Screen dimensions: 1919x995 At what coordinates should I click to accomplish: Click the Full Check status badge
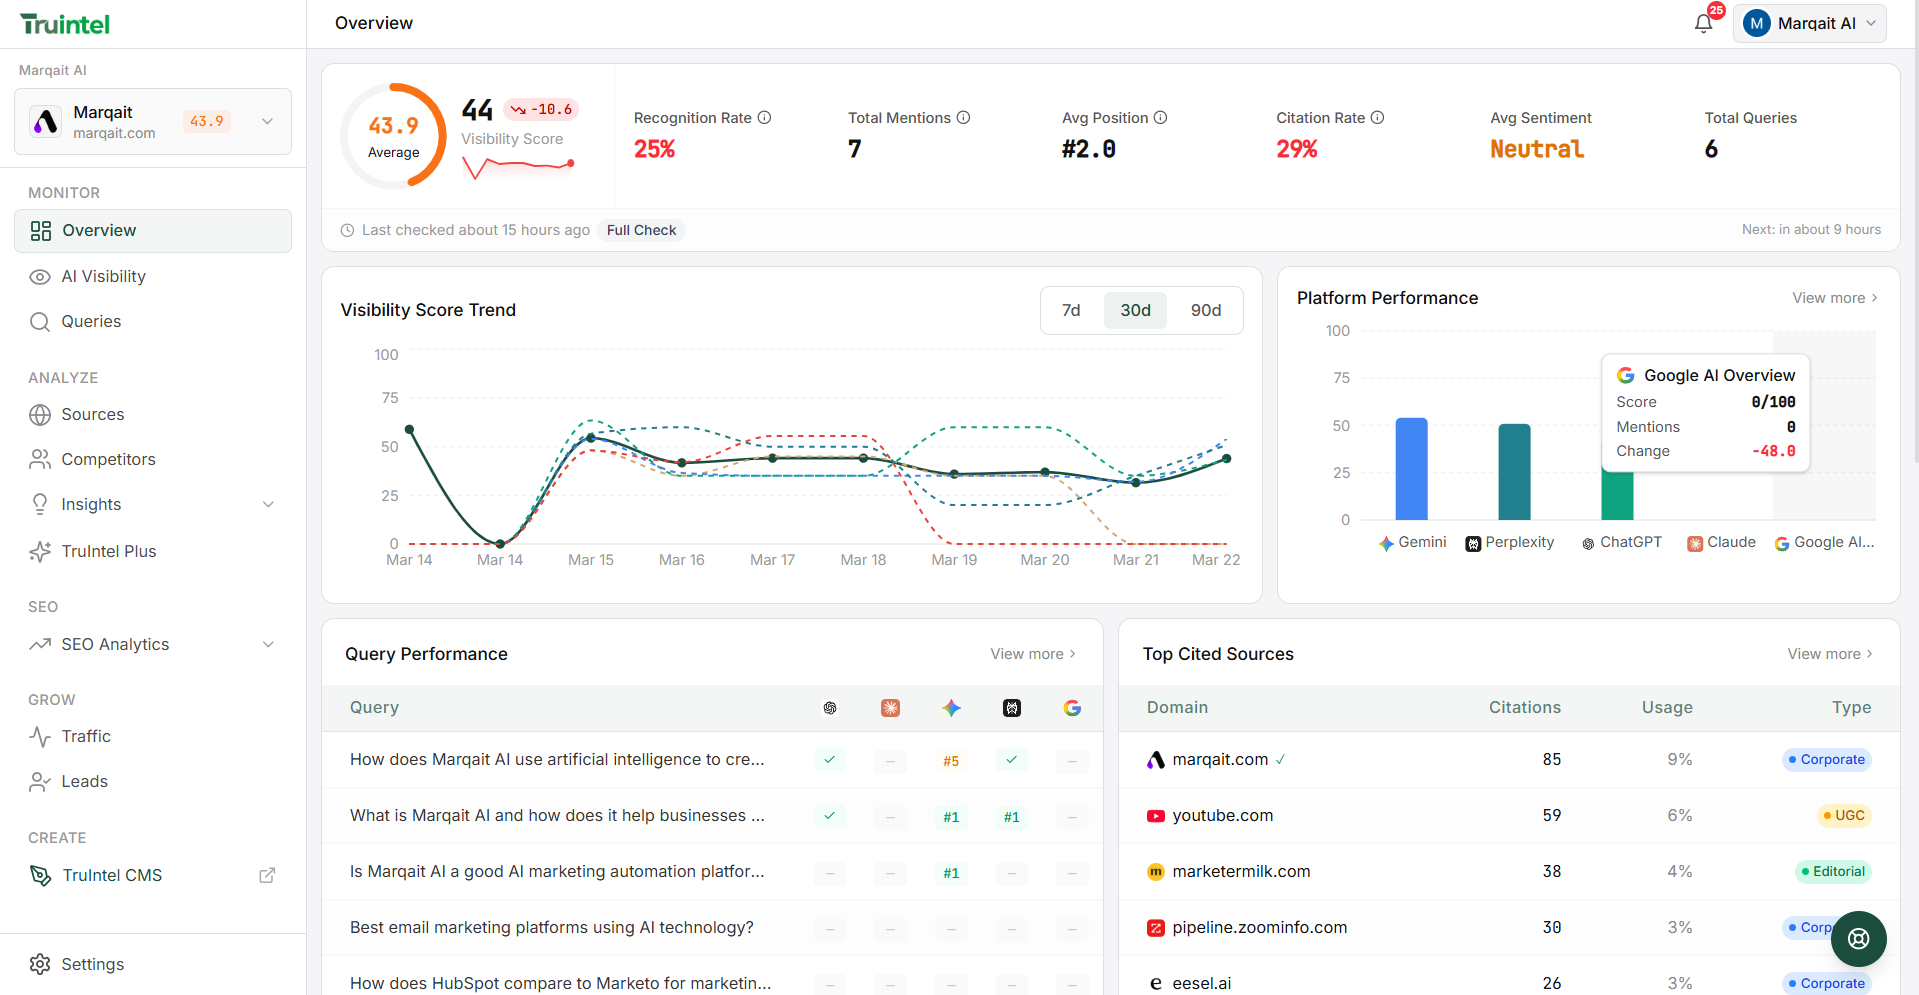coord(640,229)
